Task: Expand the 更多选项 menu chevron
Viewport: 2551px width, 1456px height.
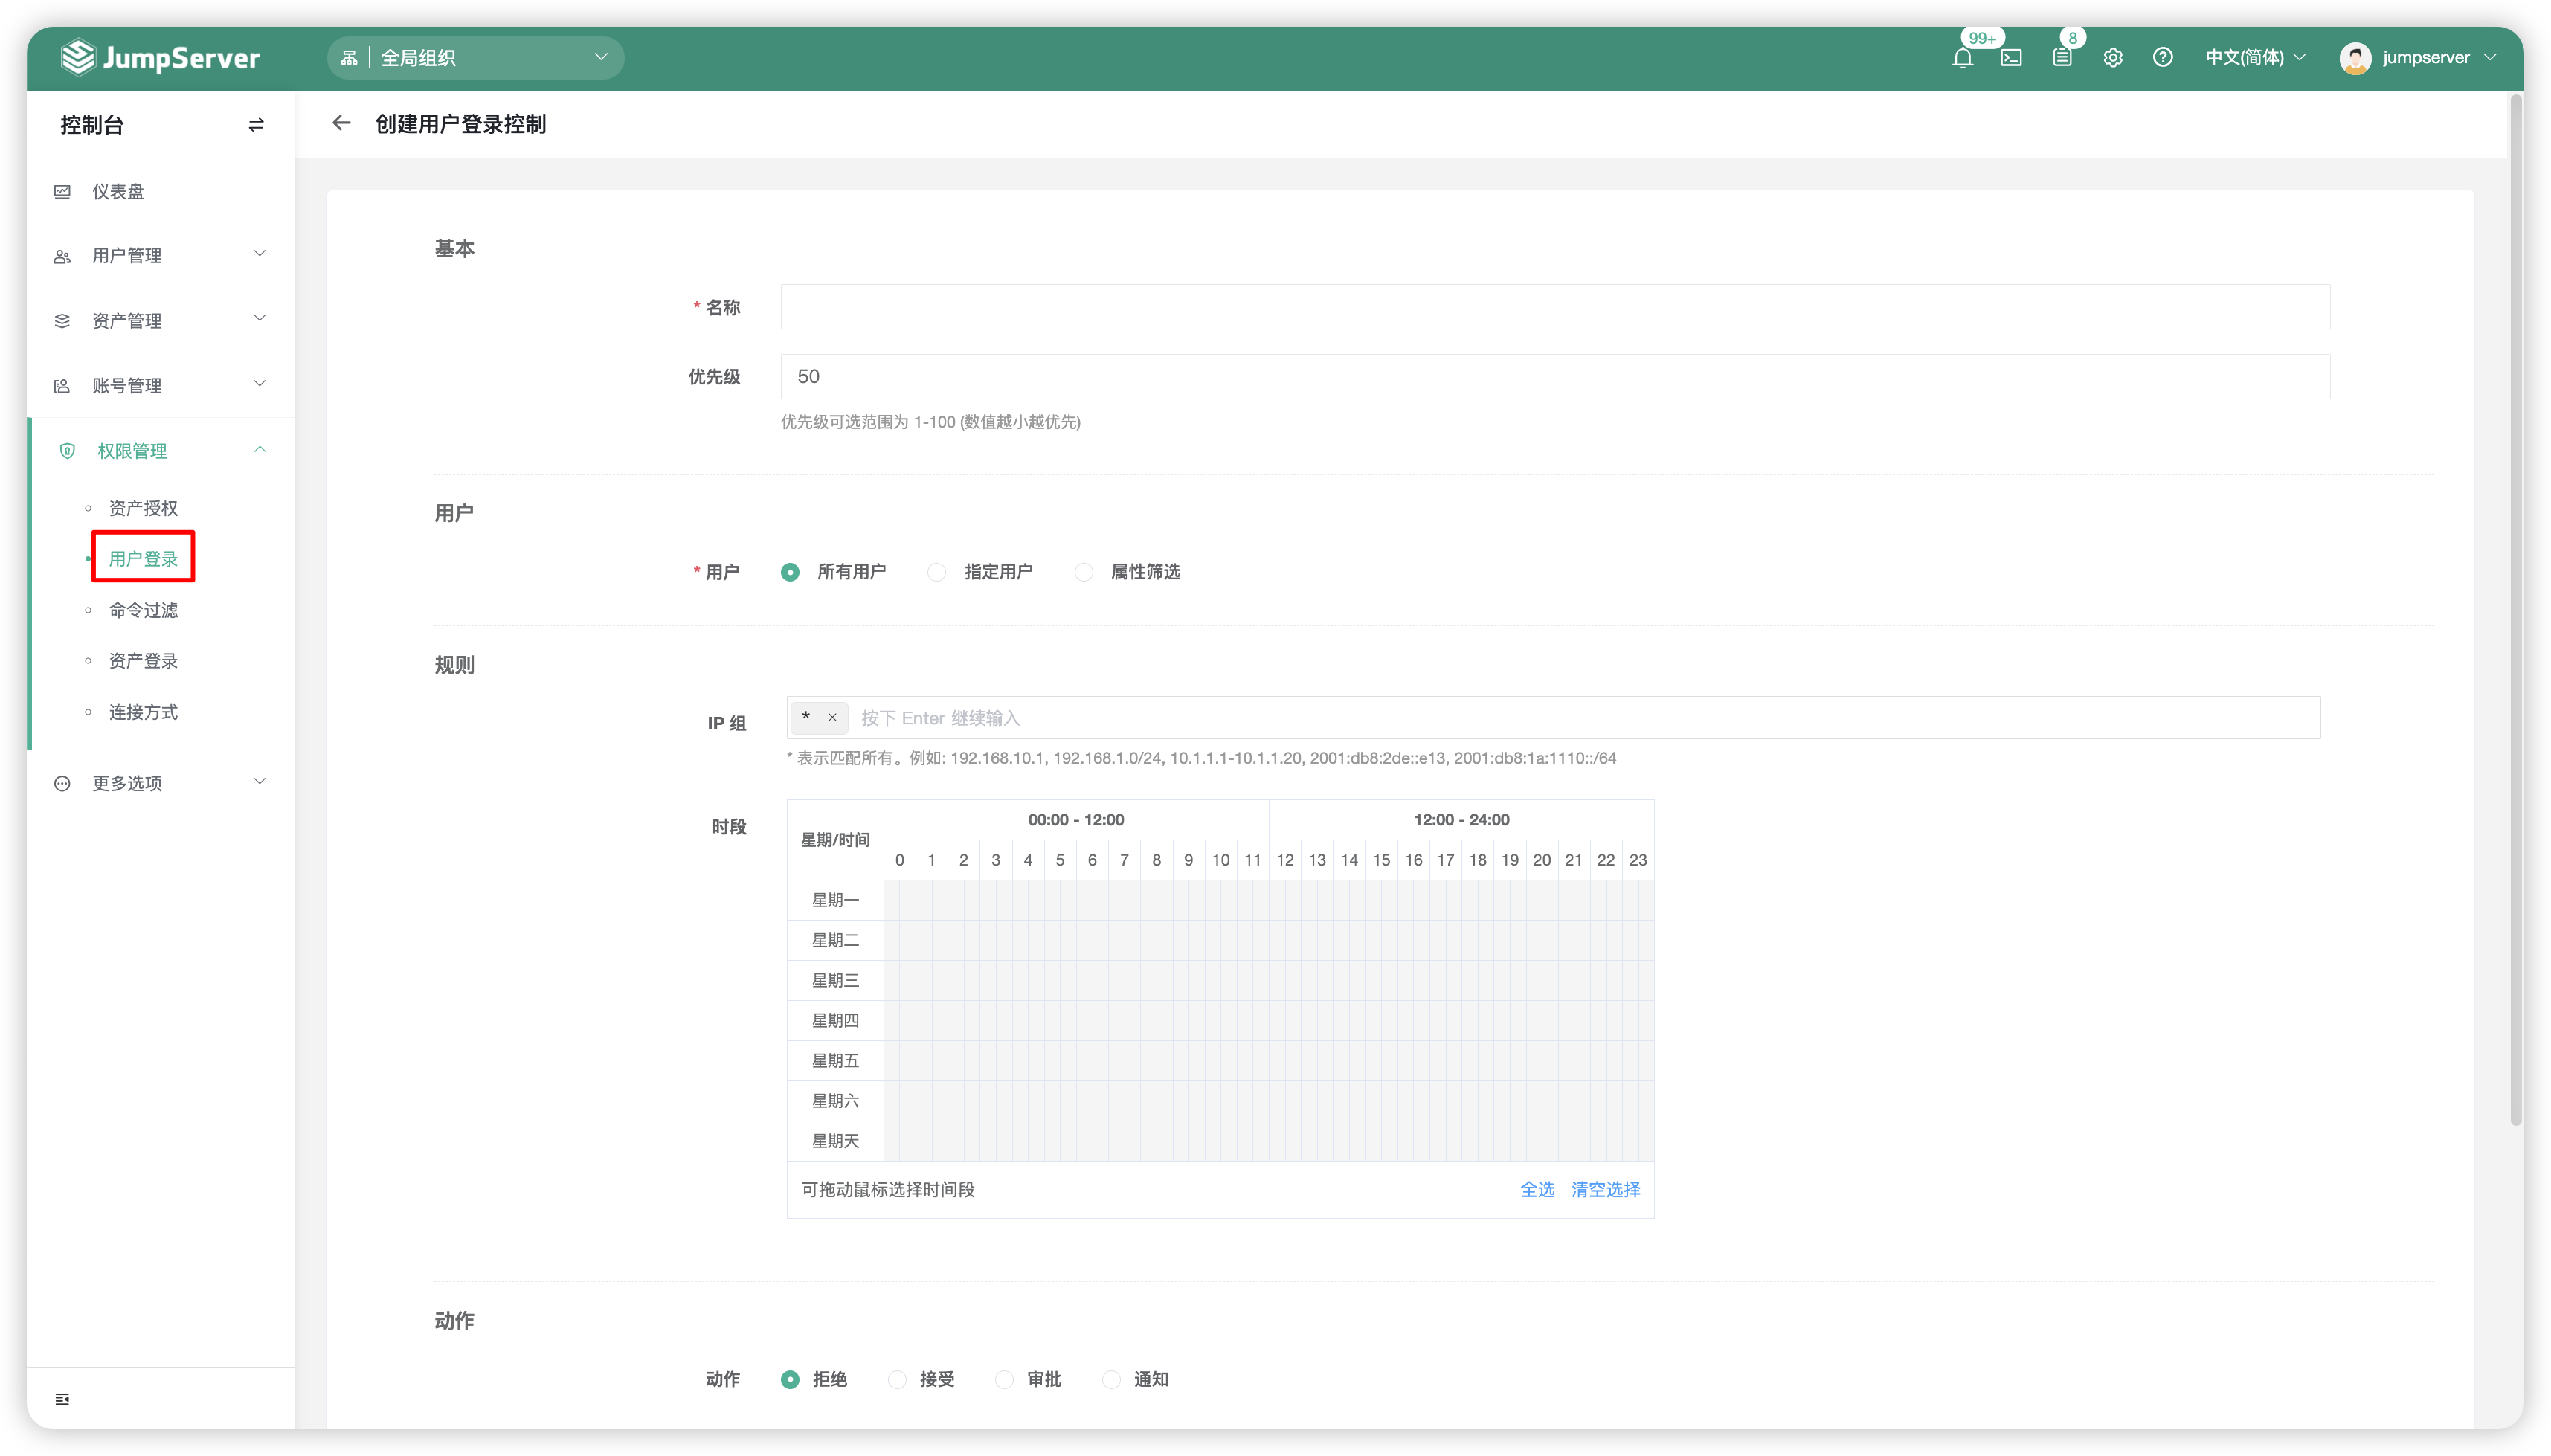Action: pyautogui.click(x=260, y=782)
